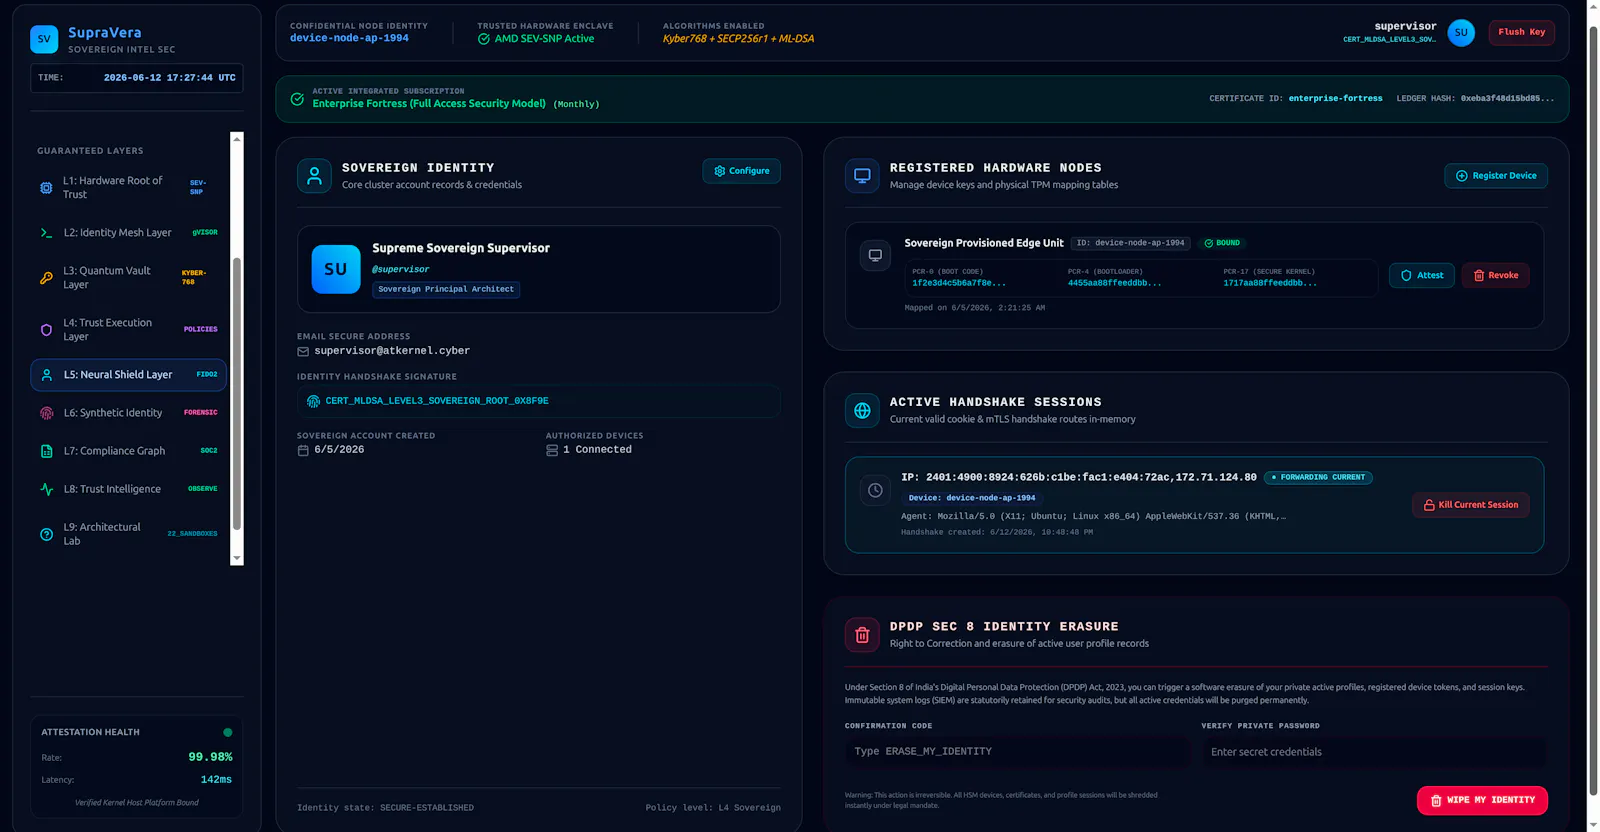This screenshot has width=1600, height=832.
Task: Click the Sovereign Identity person icon
Action: (x=314, y=176)
